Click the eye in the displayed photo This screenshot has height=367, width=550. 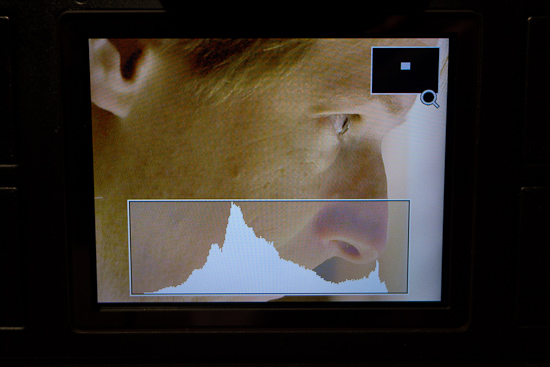pyautogui.click(x=342, y=124)
